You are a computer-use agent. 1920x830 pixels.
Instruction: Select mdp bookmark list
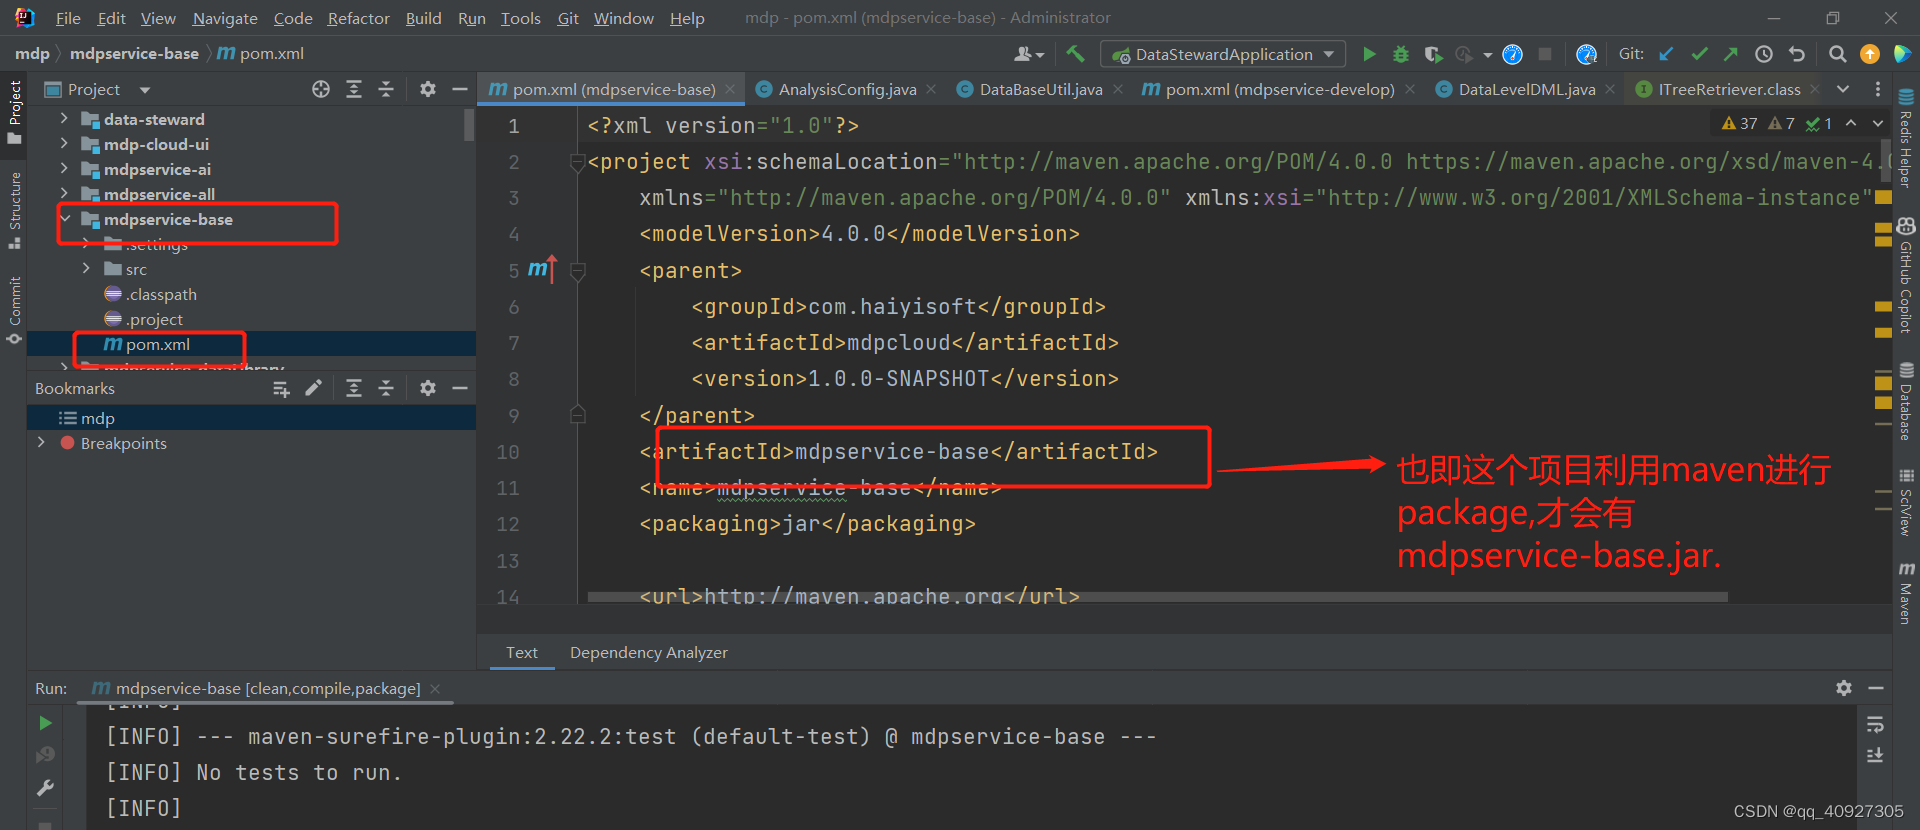(251, 418)
